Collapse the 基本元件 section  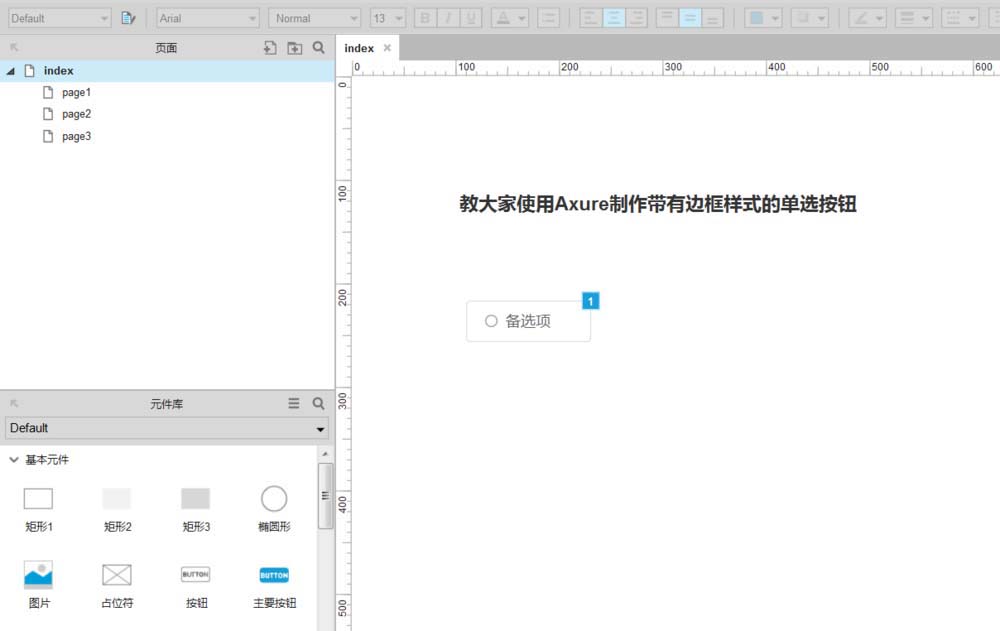pos(14,459)
